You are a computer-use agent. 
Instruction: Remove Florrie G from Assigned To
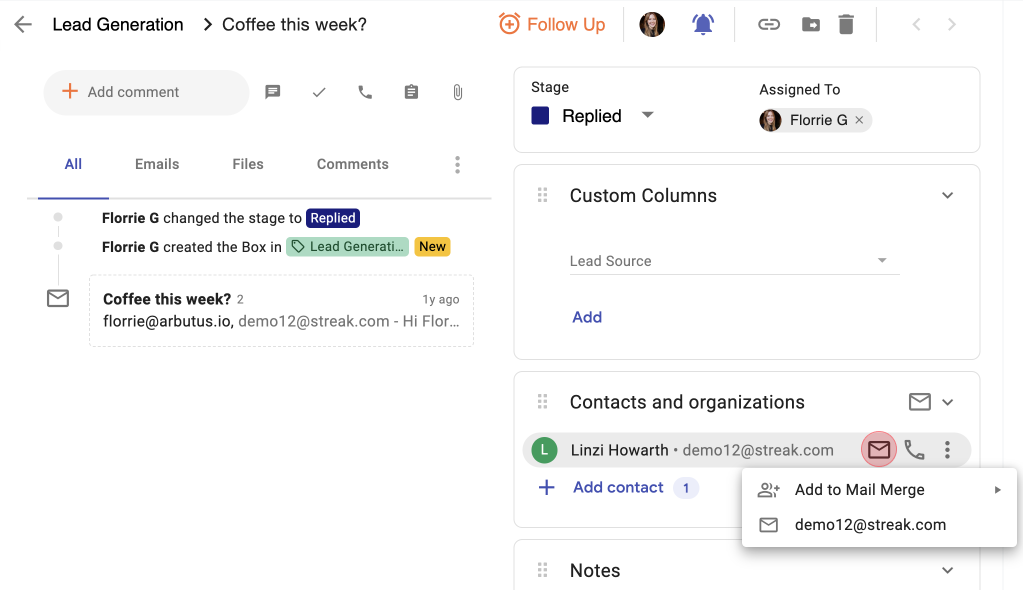click(859, 120)
